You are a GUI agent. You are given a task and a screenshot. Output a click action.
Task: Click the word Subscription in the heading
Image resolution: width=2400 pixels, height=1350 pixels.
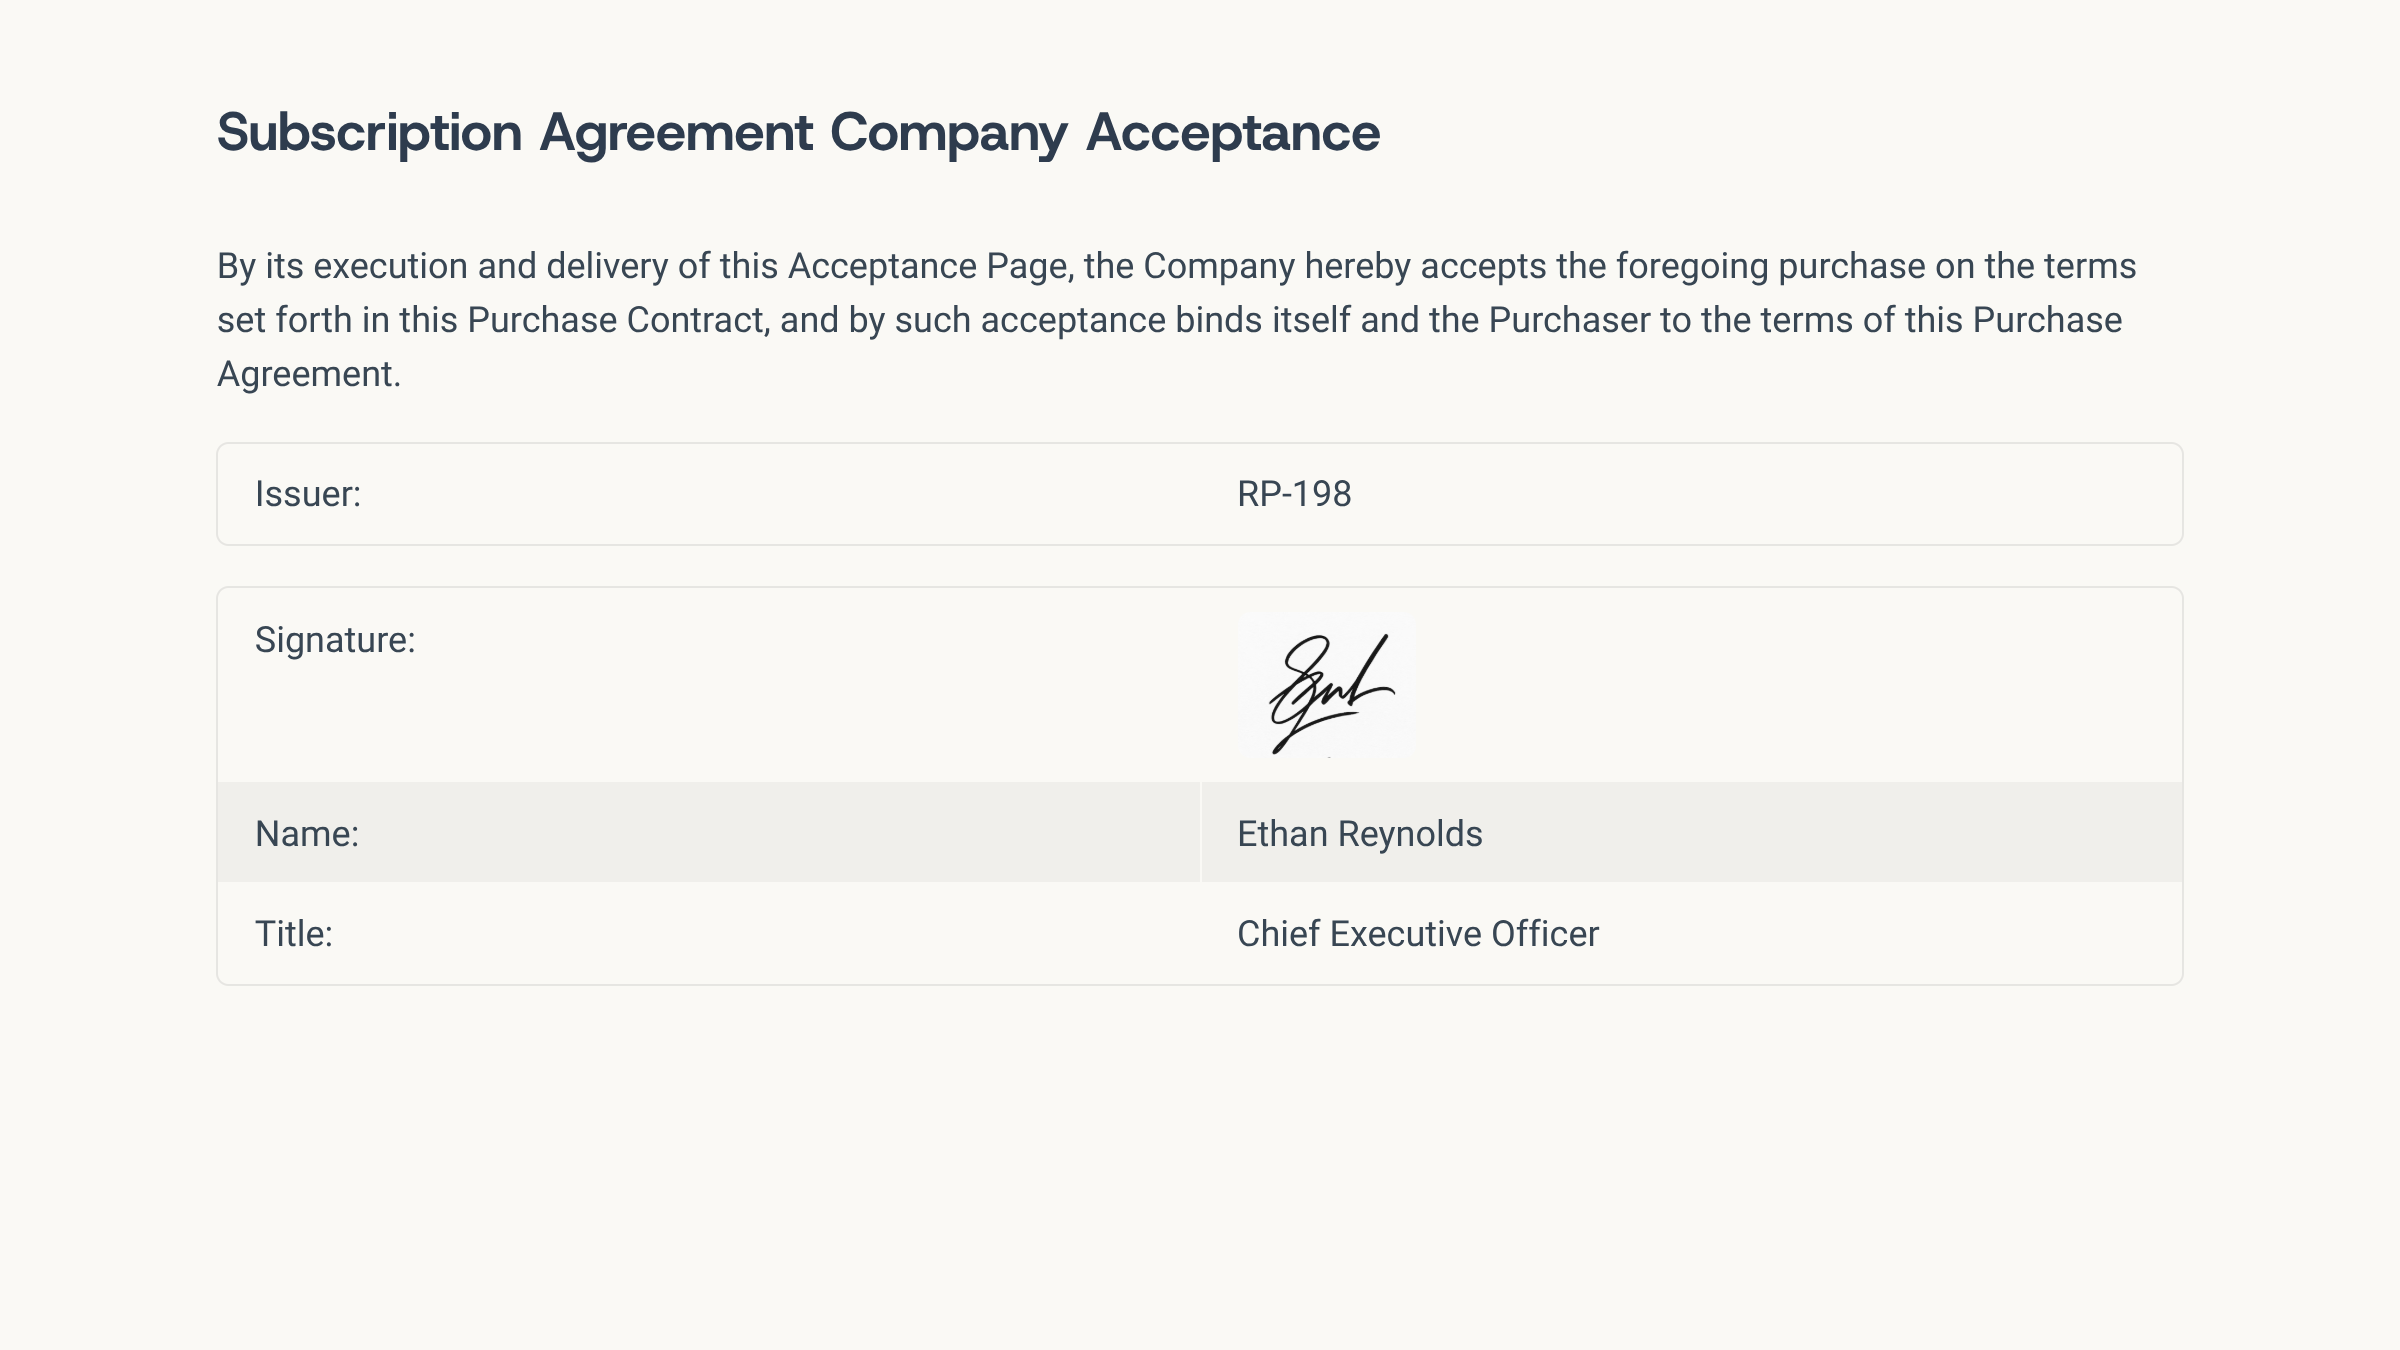(x=370, y=133)
